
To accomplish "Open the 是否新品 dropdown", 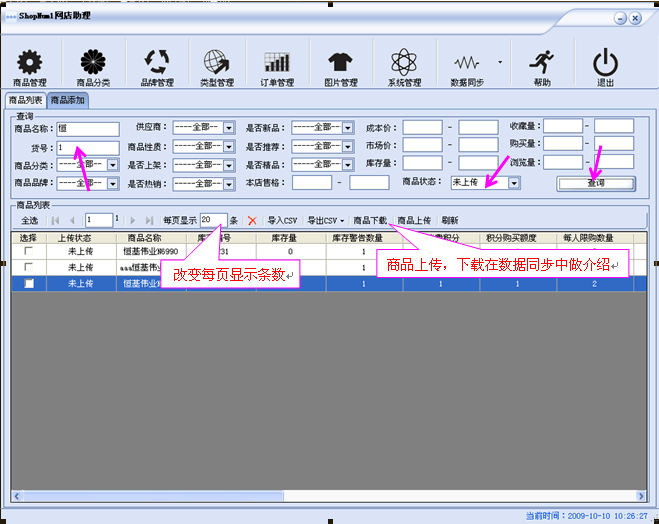I will click(348, 128).
